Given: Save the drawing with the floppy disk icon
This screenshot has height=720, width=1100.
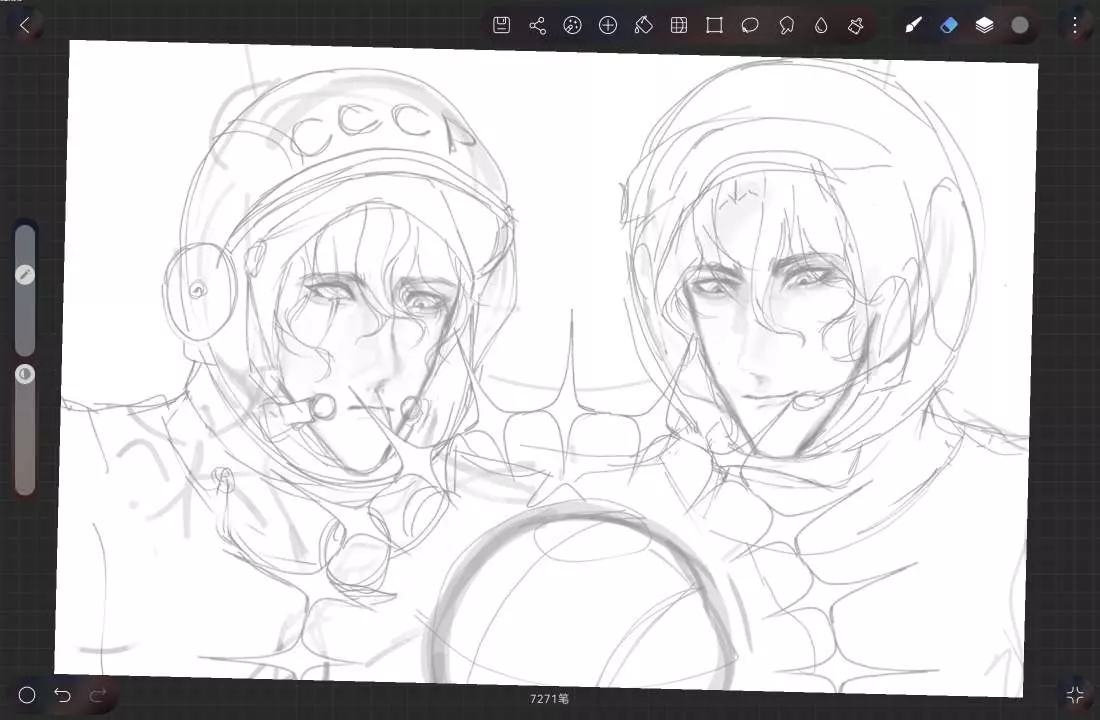Looking at the screenshot, I should (x=501, y=25).
